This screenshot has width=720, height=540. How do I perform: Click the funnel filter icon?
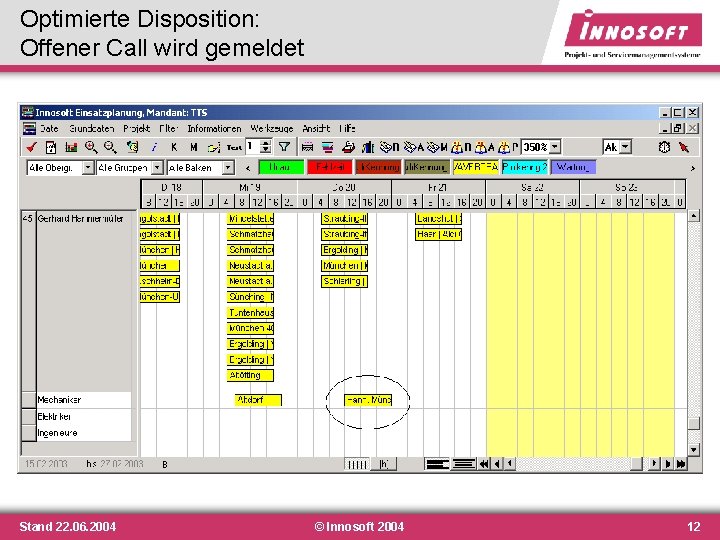[284, 147]
